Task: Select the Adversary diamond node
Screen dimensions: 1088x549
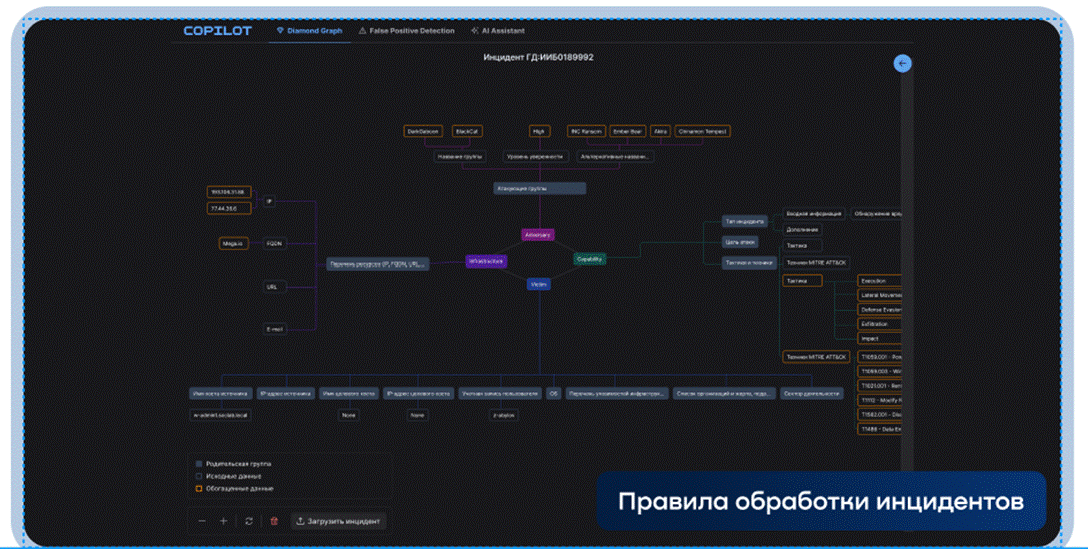Action: point(538,235)
